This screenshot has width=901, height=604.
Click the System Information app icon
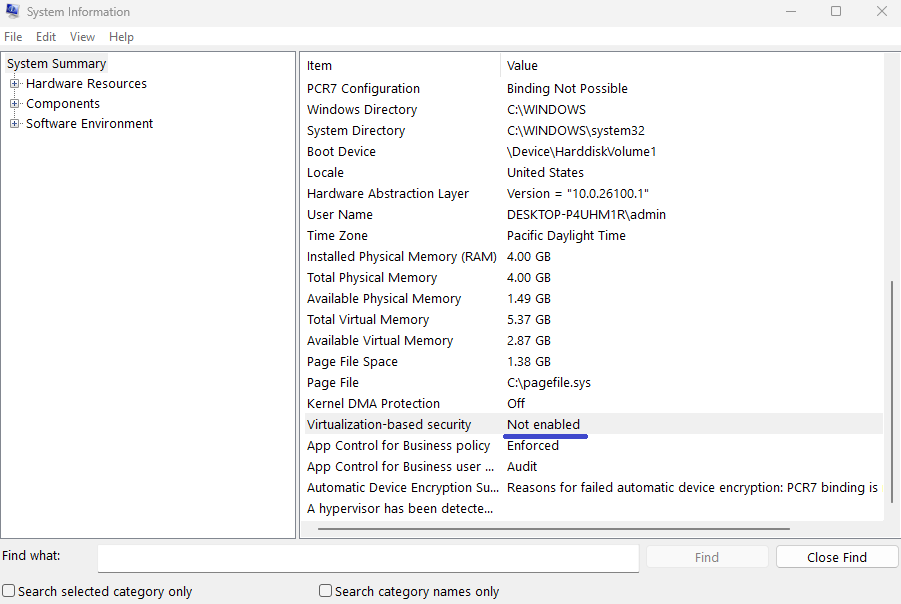12,12
